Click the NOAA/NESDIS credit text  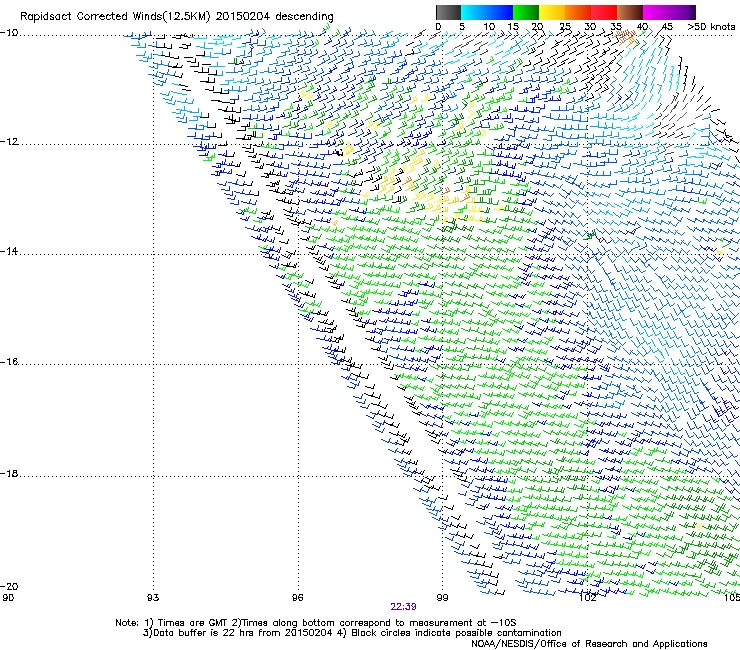pyautogui.click(x=589, y=643)
